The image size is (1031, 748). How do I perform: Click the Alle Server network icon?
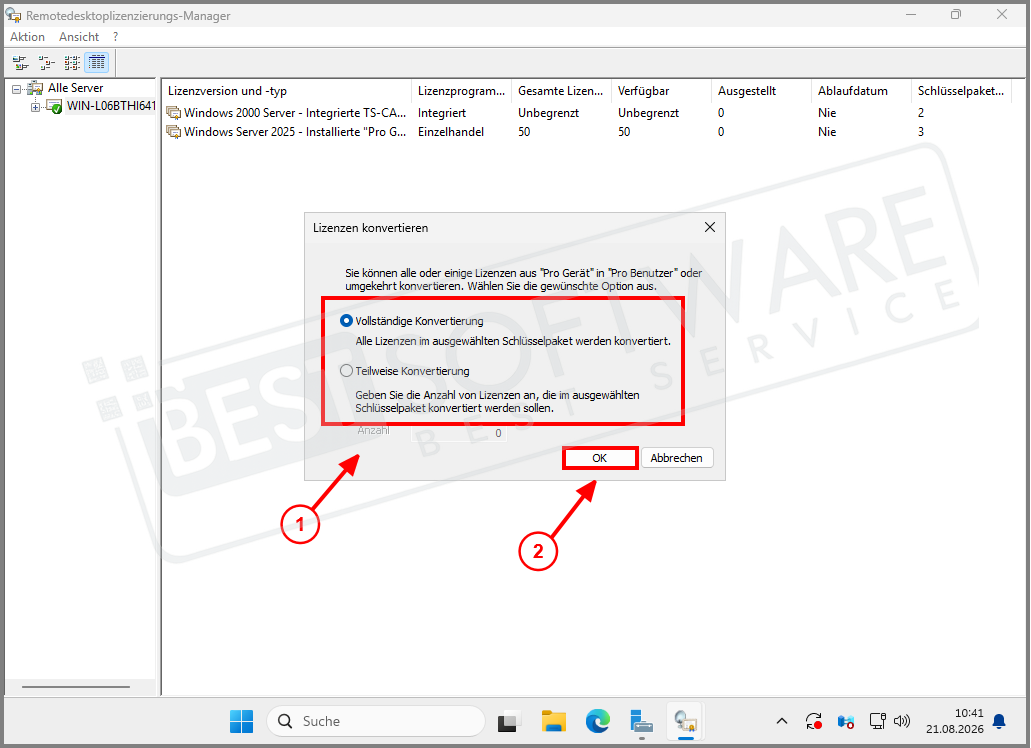35,88
